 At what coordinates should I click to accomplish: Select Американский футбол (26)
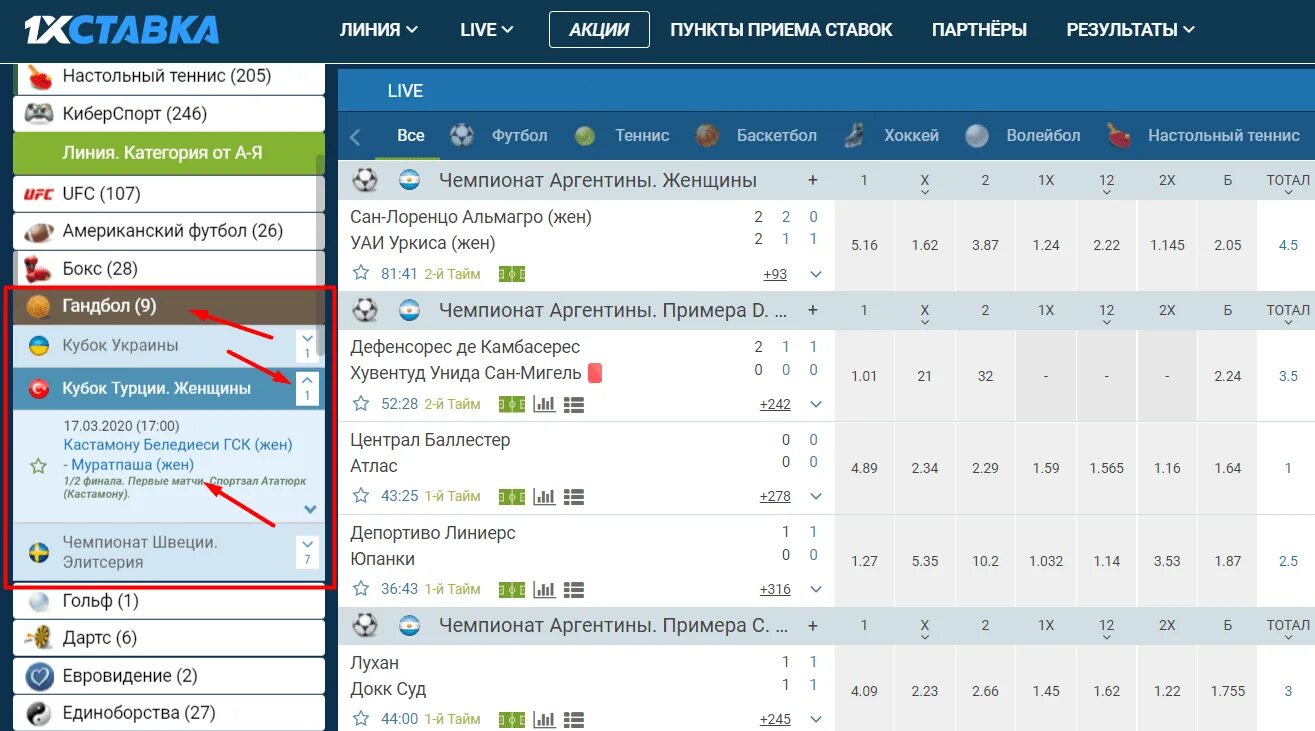(x=169, y=231)
